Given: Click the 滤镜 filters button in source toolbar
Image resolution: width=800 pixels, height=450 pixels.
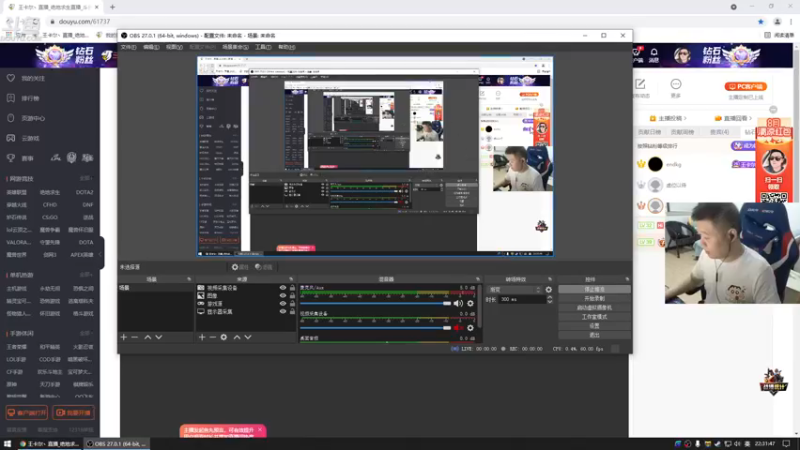Looking at the screenshot, I should (264, 267).
